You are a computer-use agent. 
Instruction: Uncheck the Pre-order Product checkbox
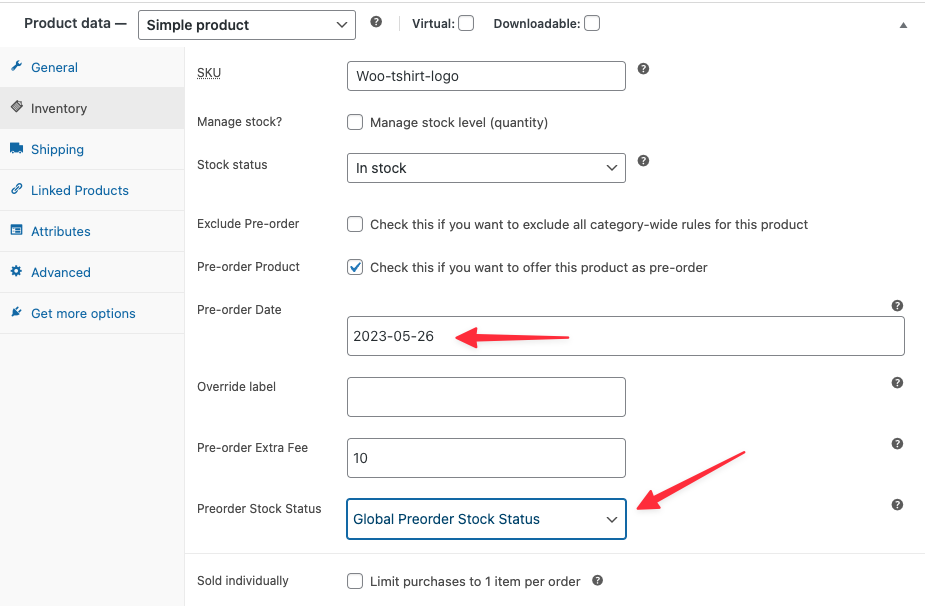355,267
